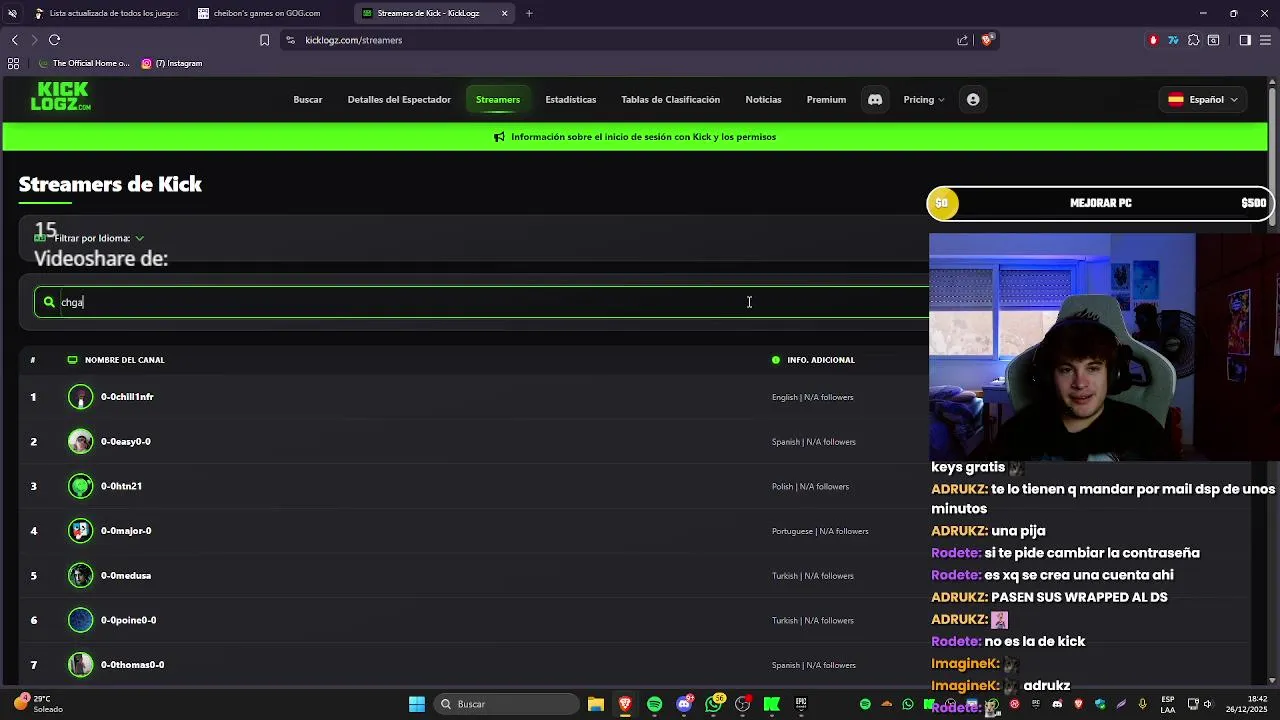
Task: Open the 0-0major-0 channel link
Action: point(126,531)
